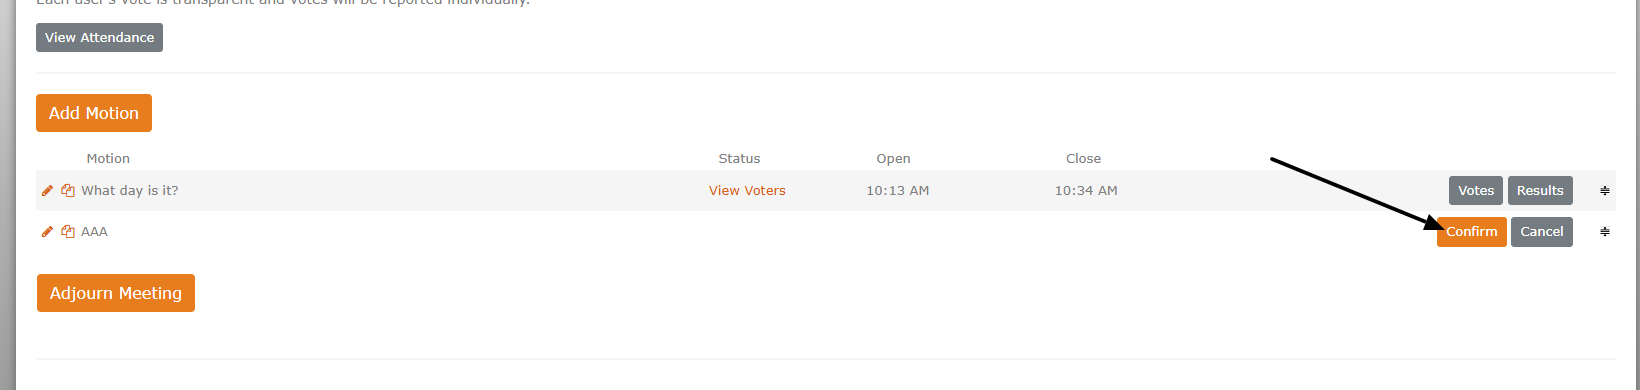This screenshot has width=1640, height=390.
Task: Confirm the AAA motion action
Action: (x=1472, y=231)
